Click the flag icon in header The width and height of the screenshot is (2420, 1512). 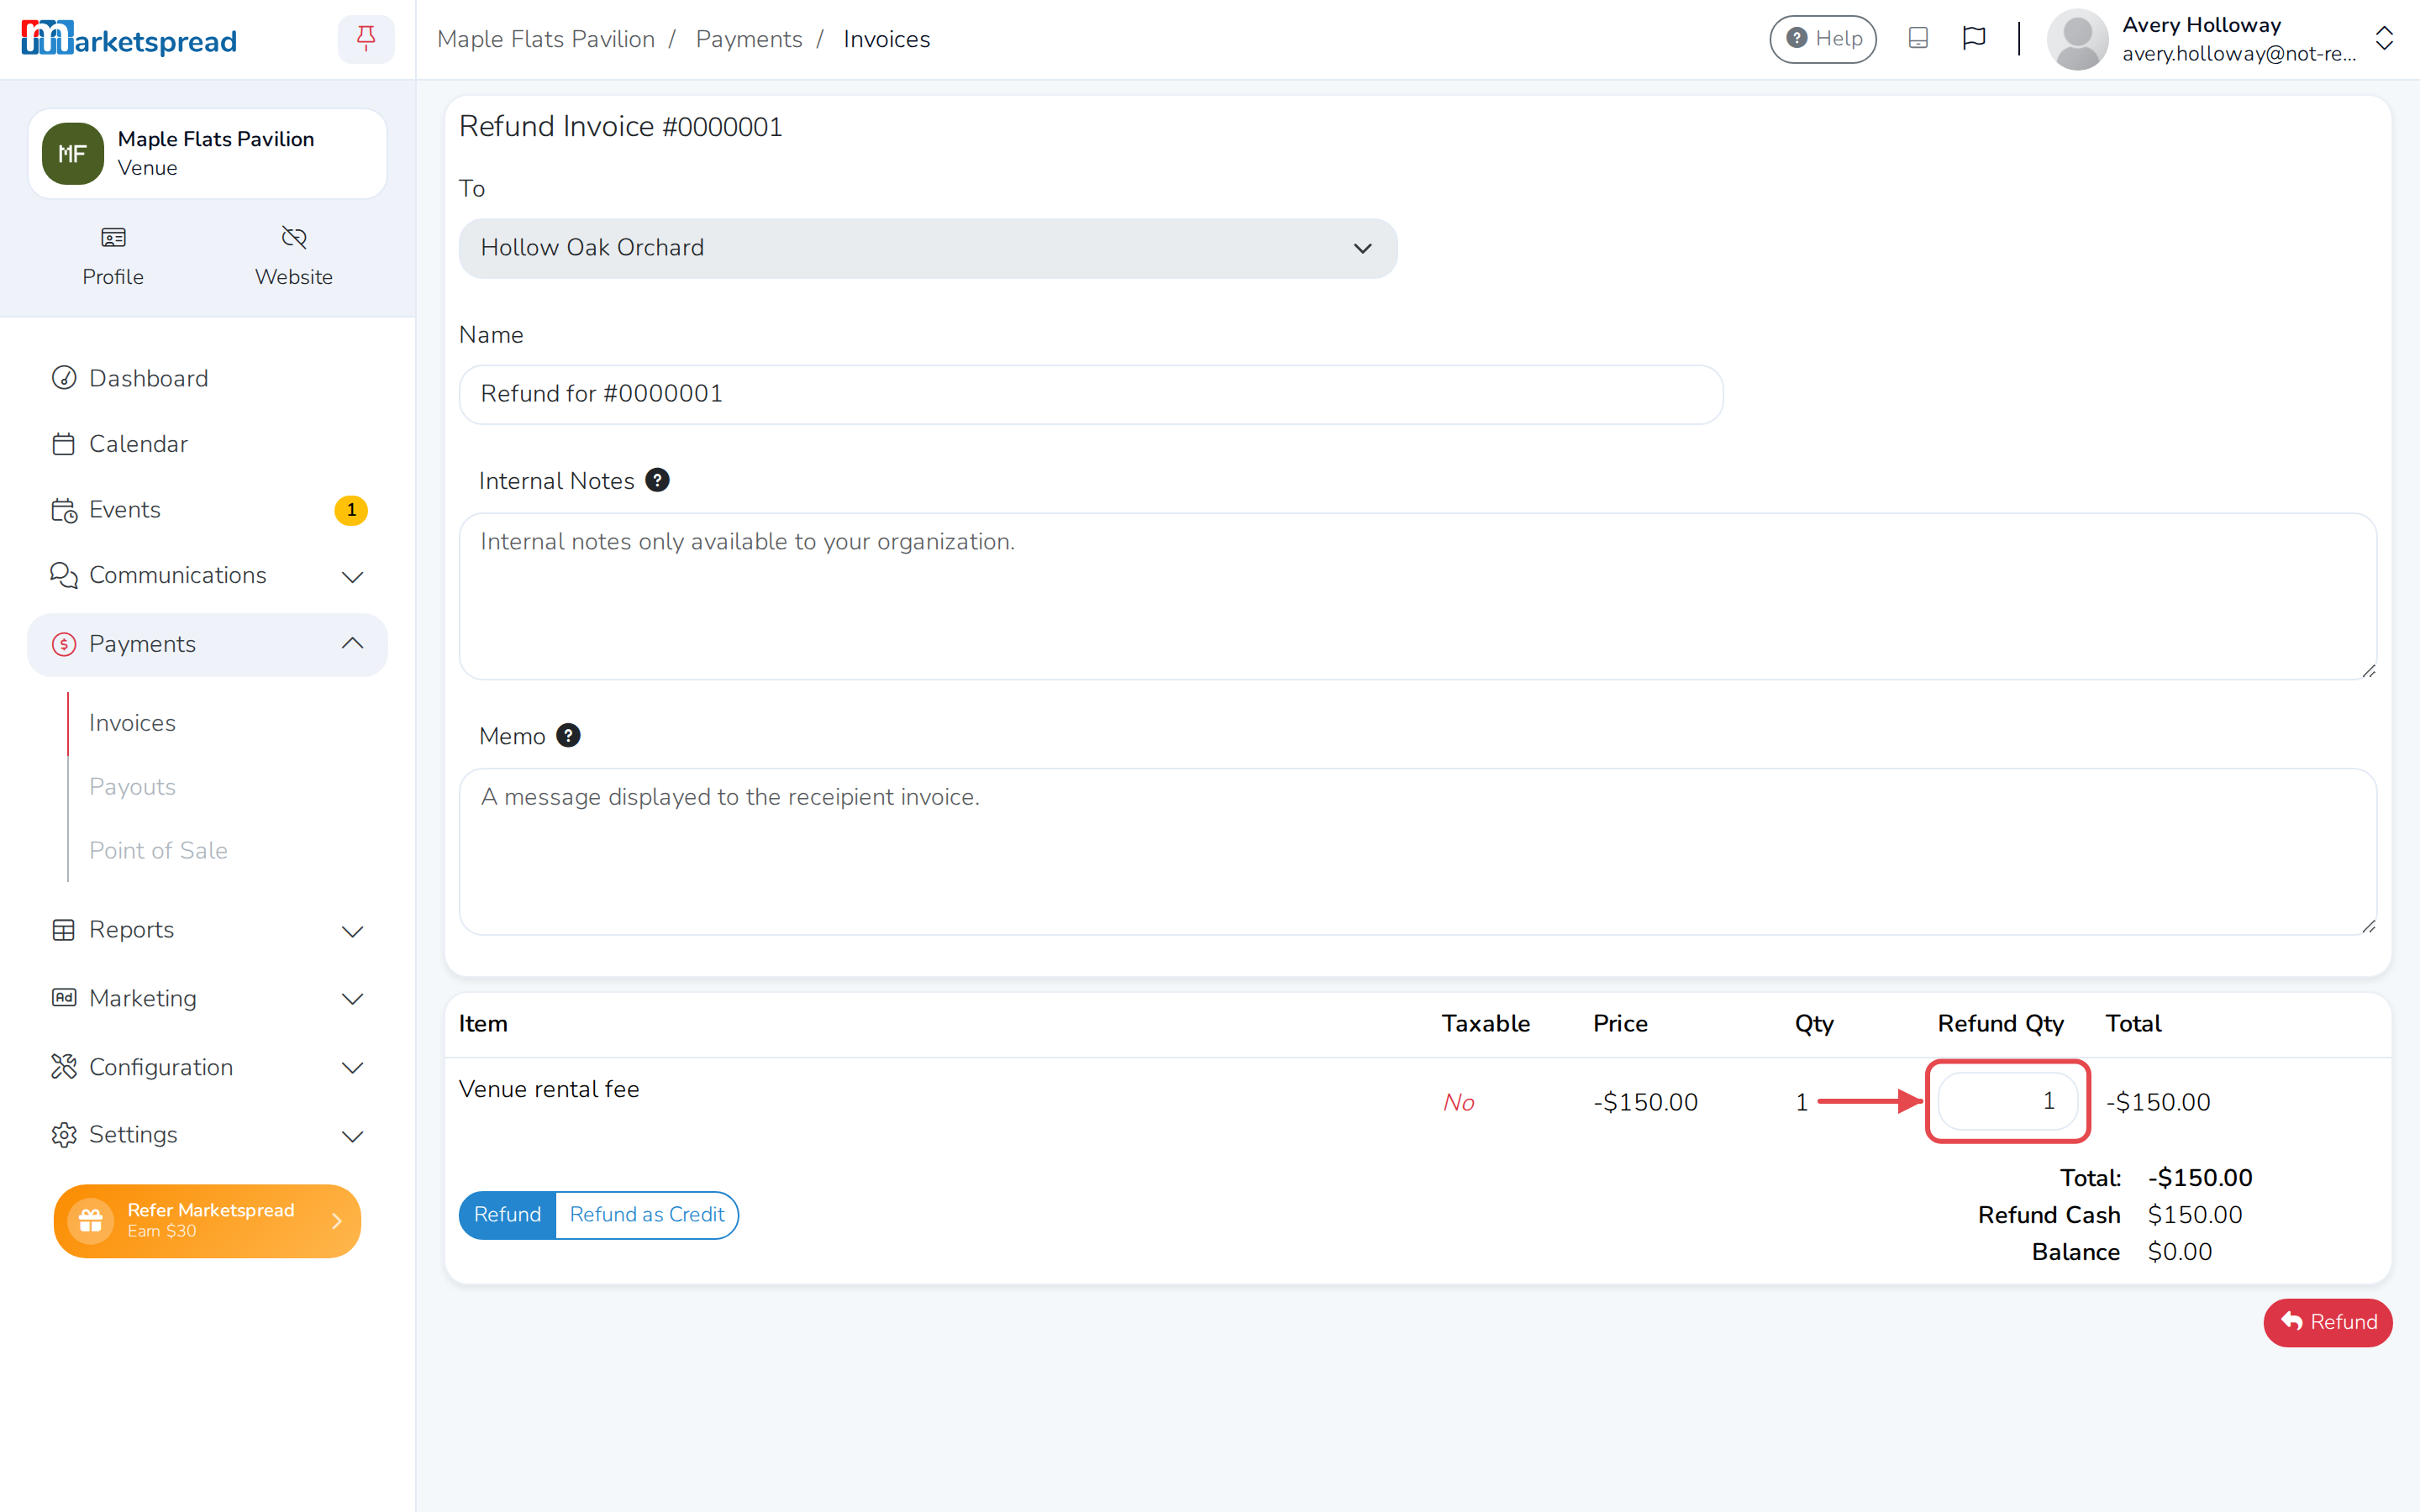point(1974,39)
